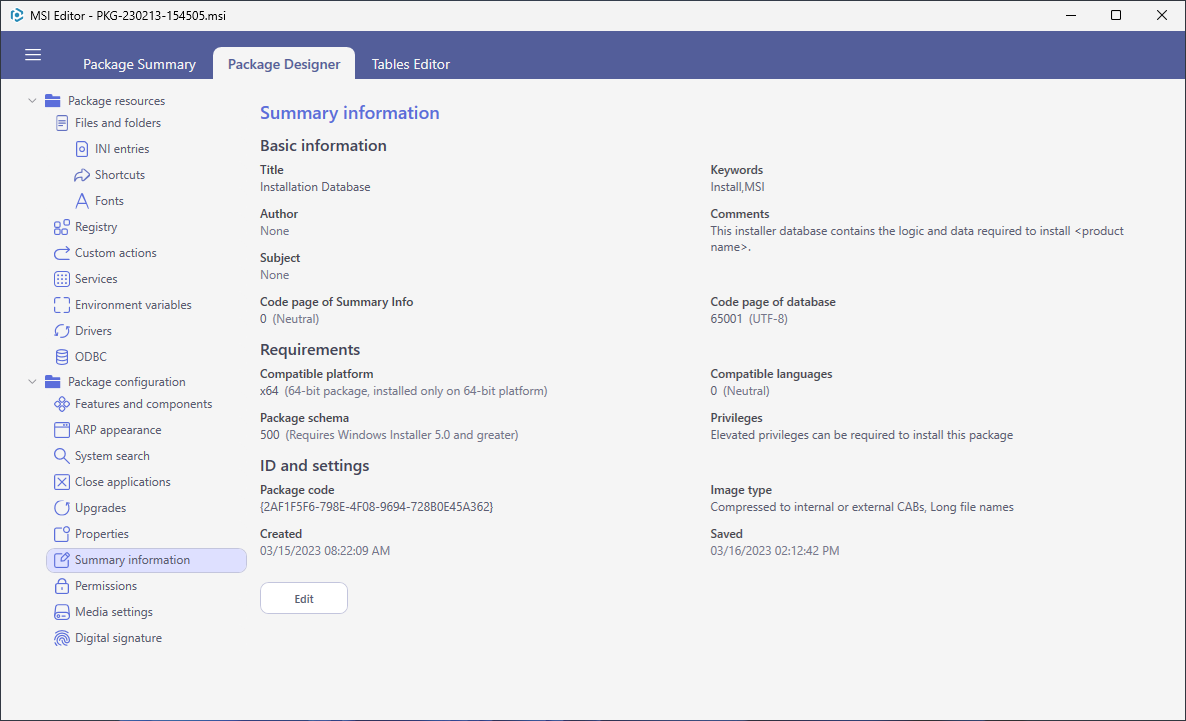
Task: Click the INI entries icon
Action: click(82, 149)
